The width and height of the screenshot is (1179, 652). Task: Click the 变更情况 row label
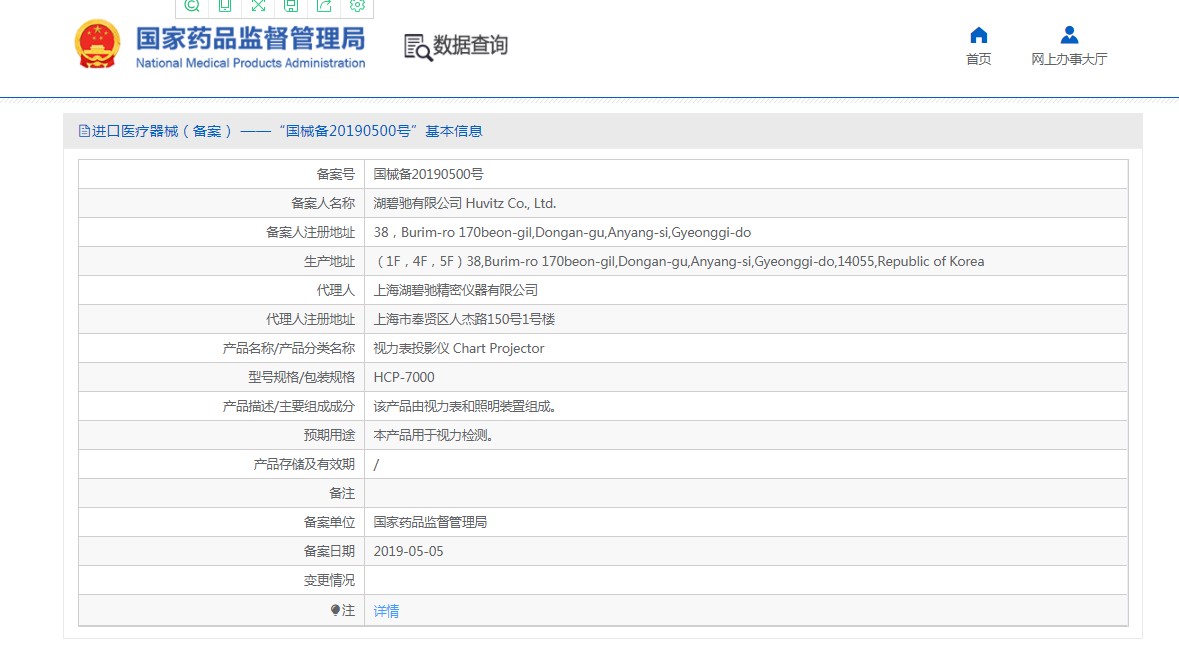coord(329,581)
